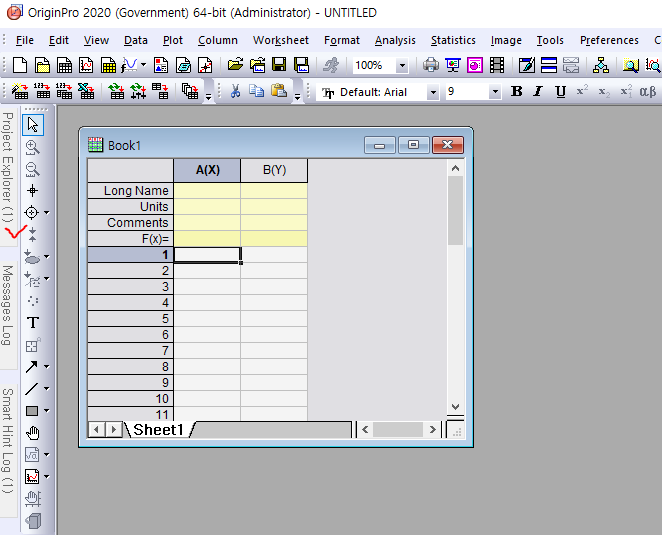
Task: Click the F(x)= cell of column B
Action: pyautogui.click(x=274, y=239)
